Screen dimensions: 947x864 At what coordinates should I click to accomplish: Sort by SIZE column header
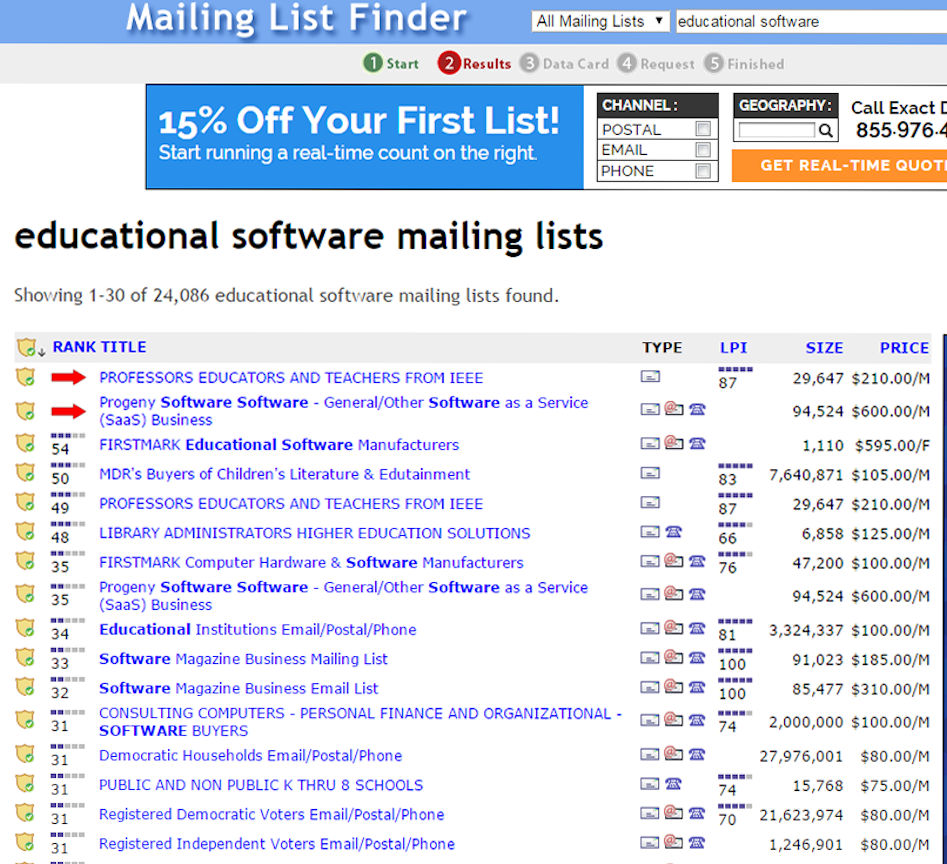pos(824,348)
